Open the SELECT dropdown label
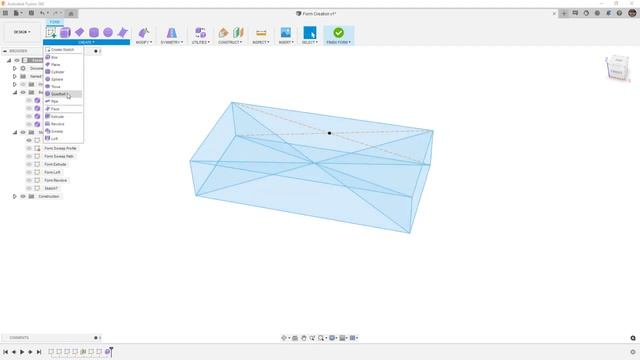640x360 pixels. click(x=310, y=42)
